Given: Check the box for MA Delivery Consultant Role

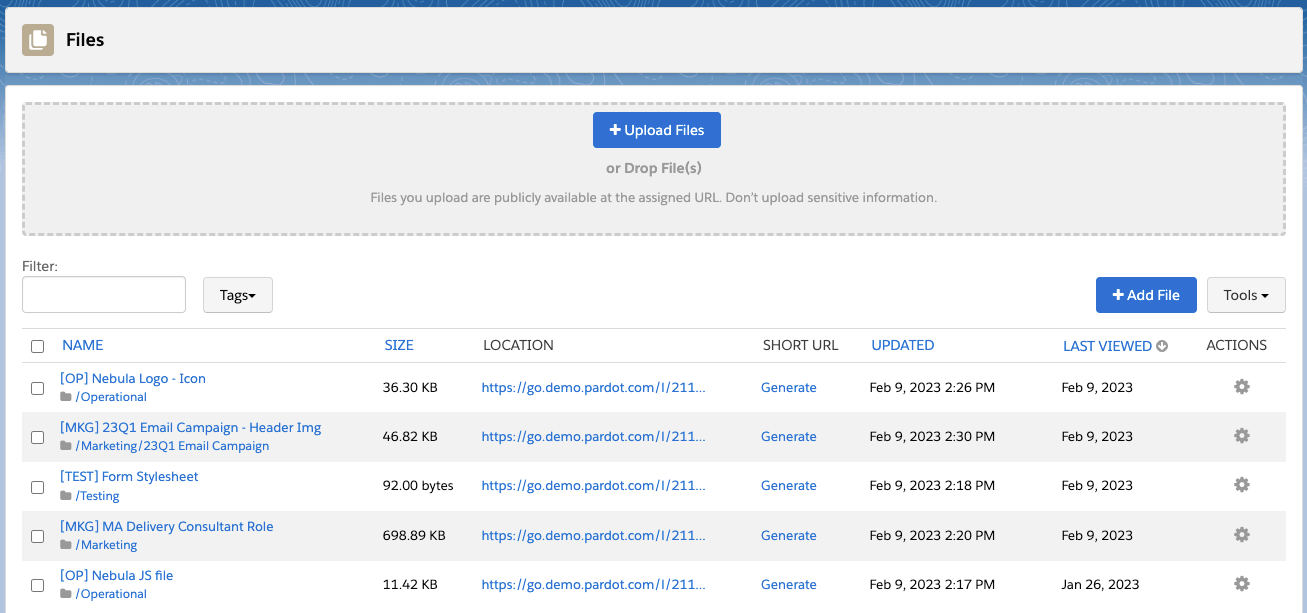Looking at the screenshot, I should coord(37,536).
